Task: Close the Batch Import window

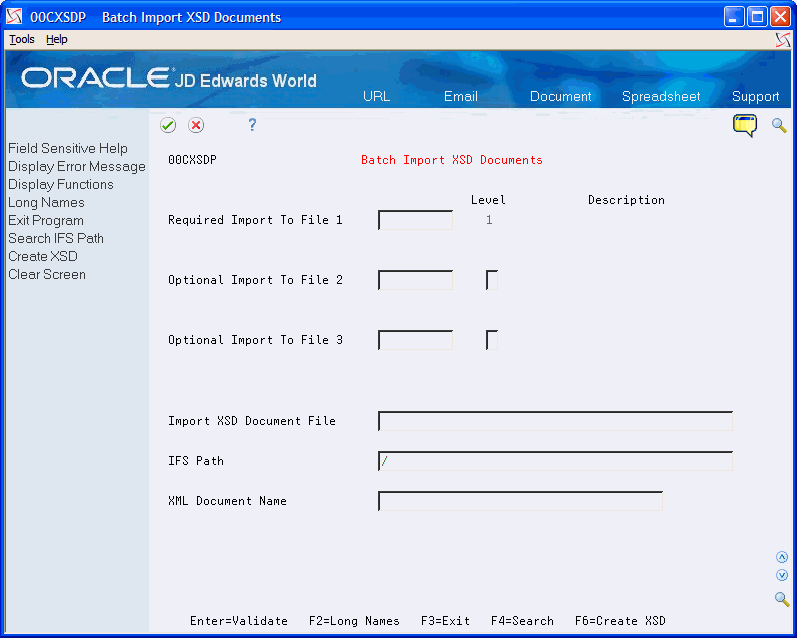Action: [780, 17]
